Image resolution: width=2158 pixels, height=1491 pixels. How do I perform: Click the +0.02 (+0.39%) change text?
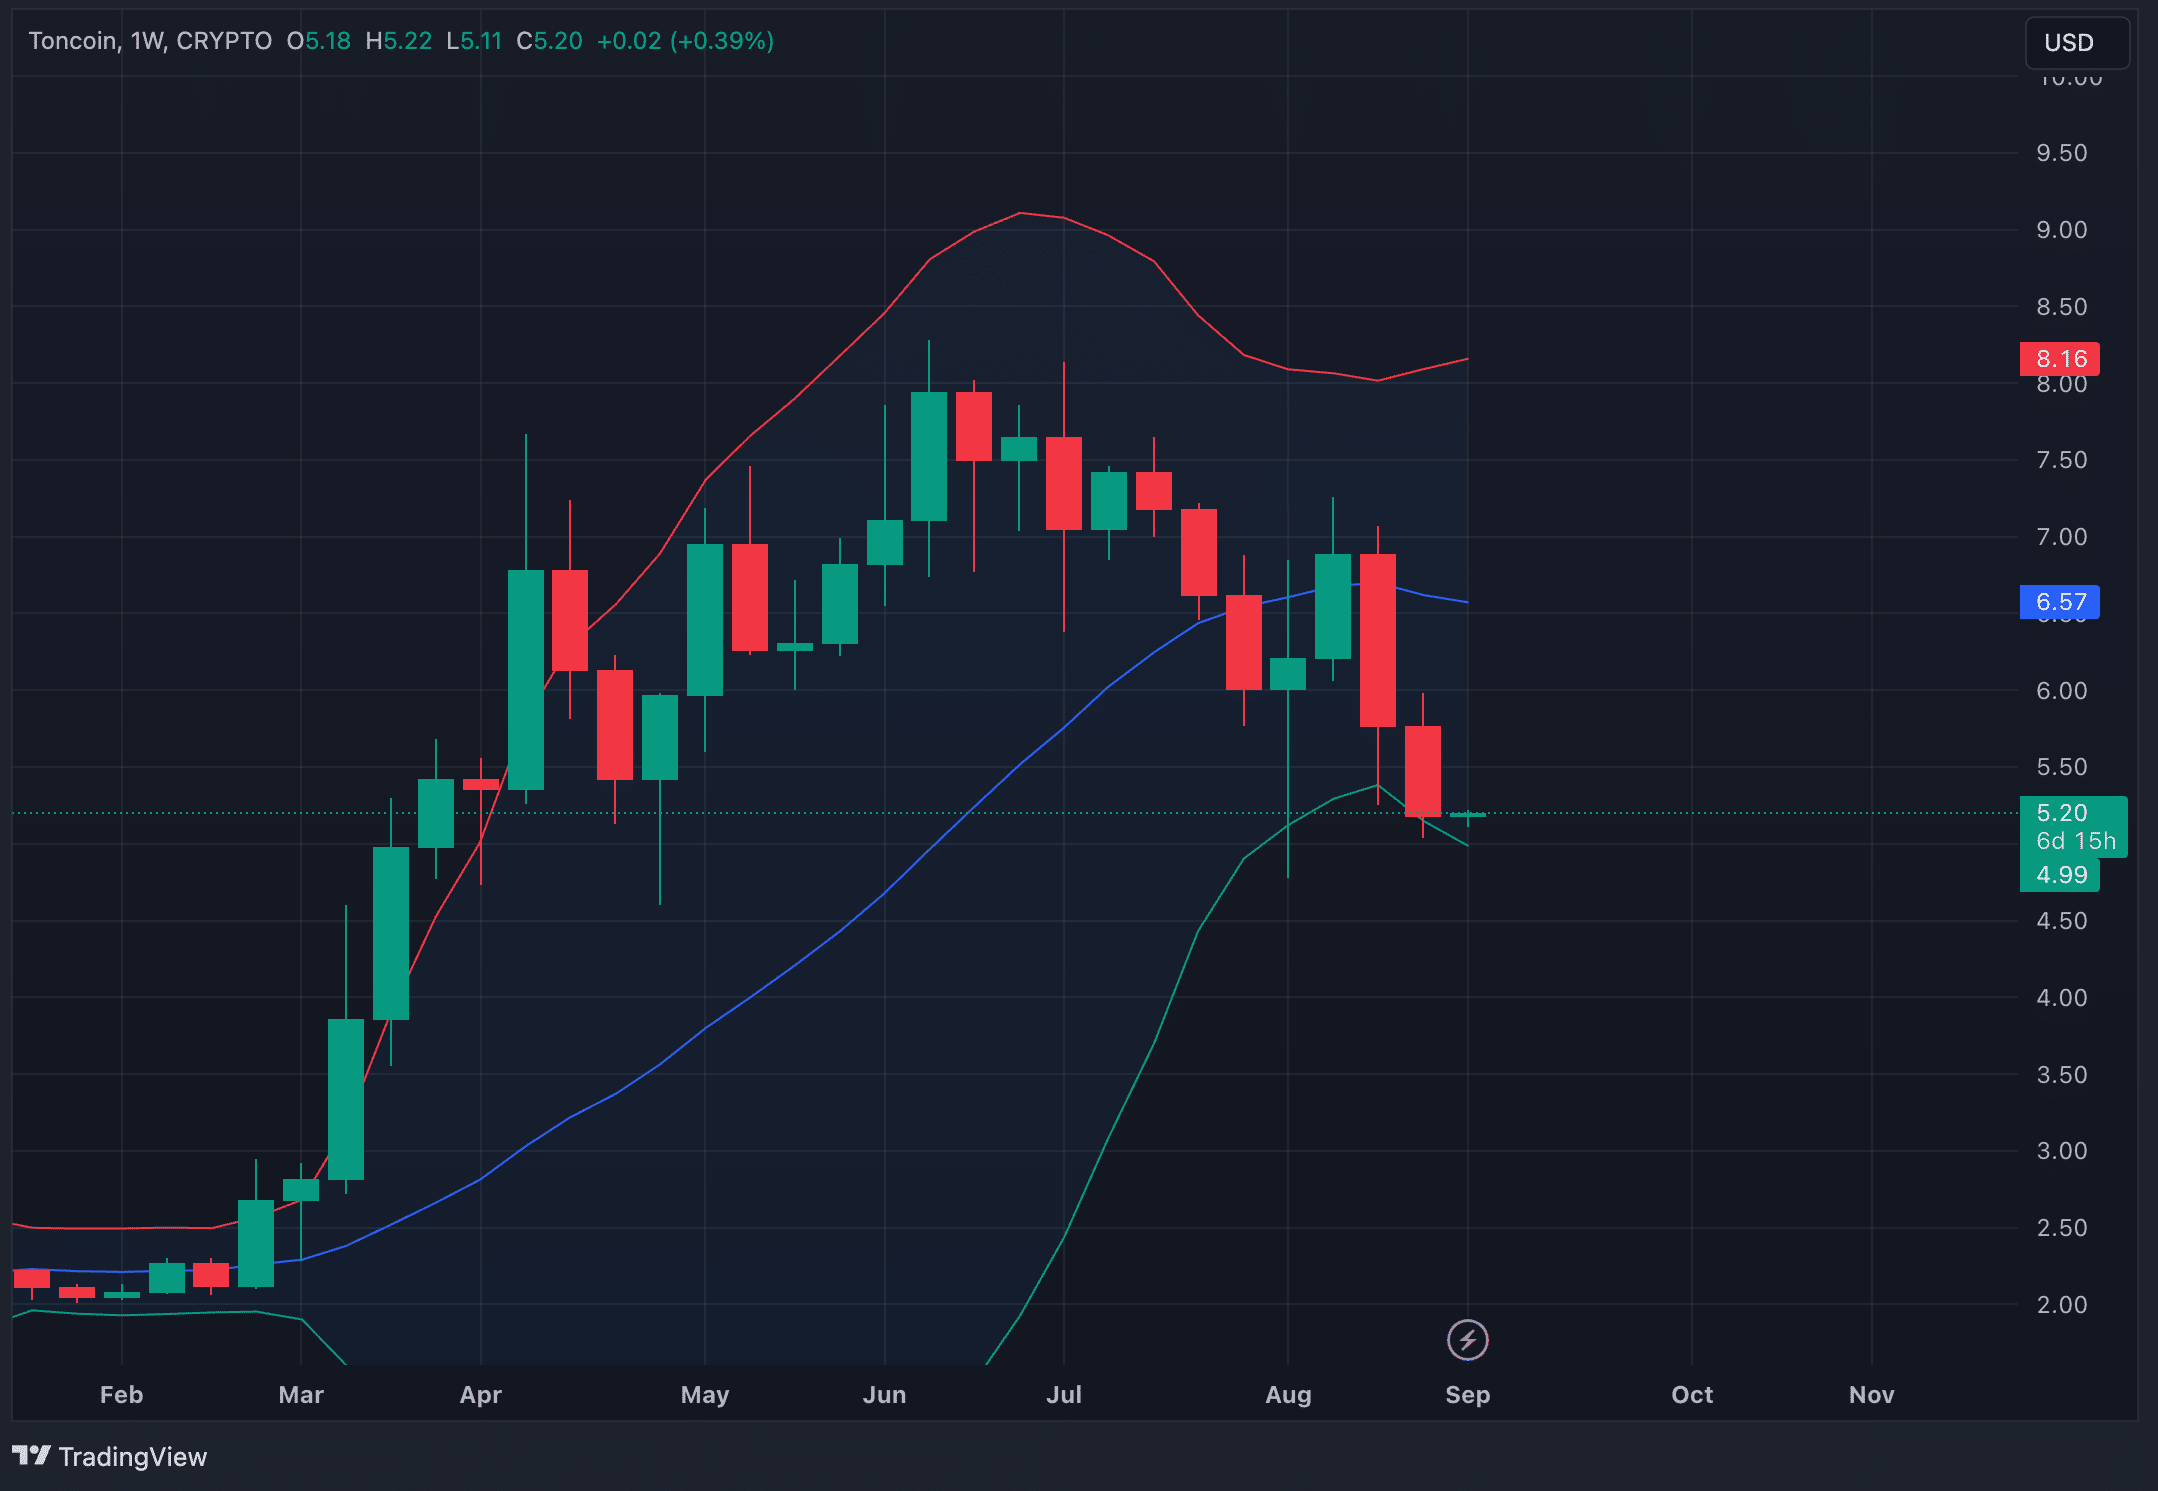(685, 41)
